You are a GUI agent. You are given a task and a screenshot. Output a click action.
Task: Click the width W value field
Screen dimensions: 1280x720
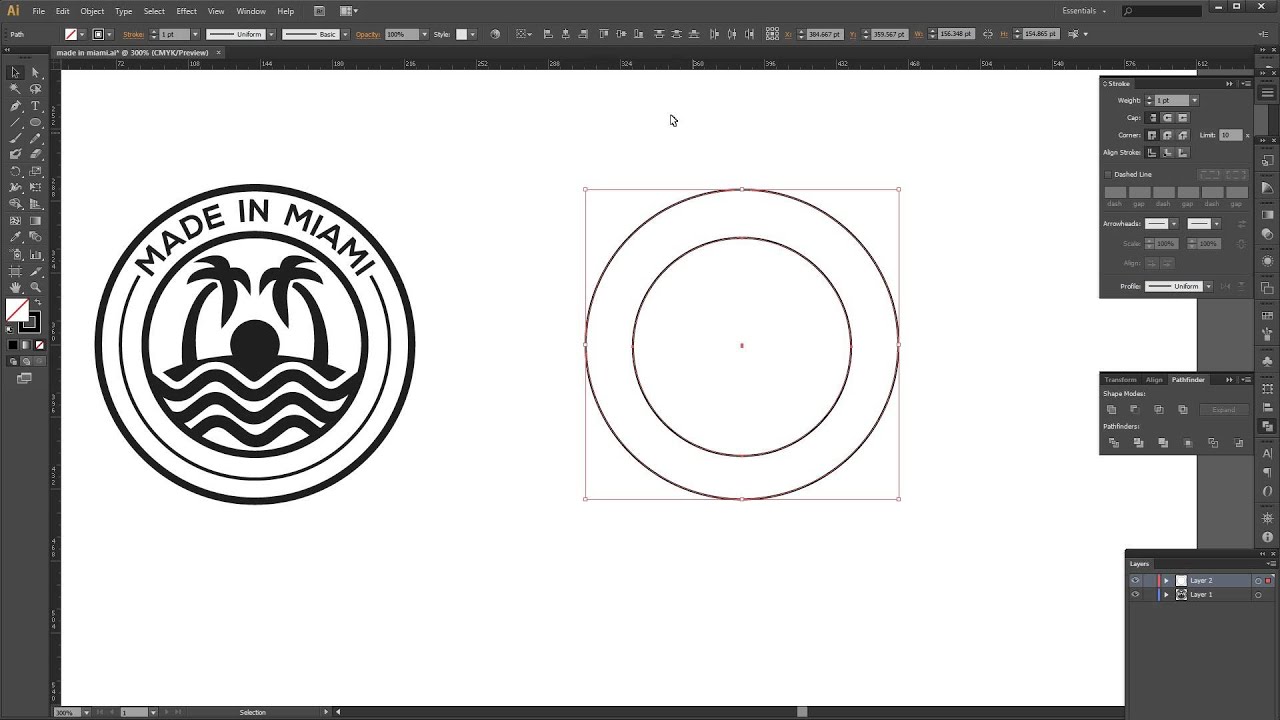pyautogui.click(x=957, y=34)
